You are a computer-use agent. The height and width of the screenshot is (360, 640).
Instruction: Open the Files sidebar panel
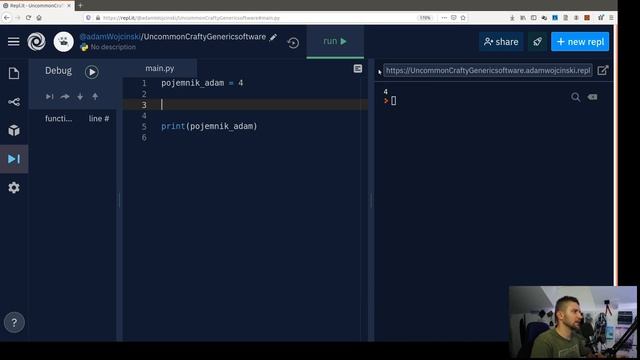click(x=14, y=73)
